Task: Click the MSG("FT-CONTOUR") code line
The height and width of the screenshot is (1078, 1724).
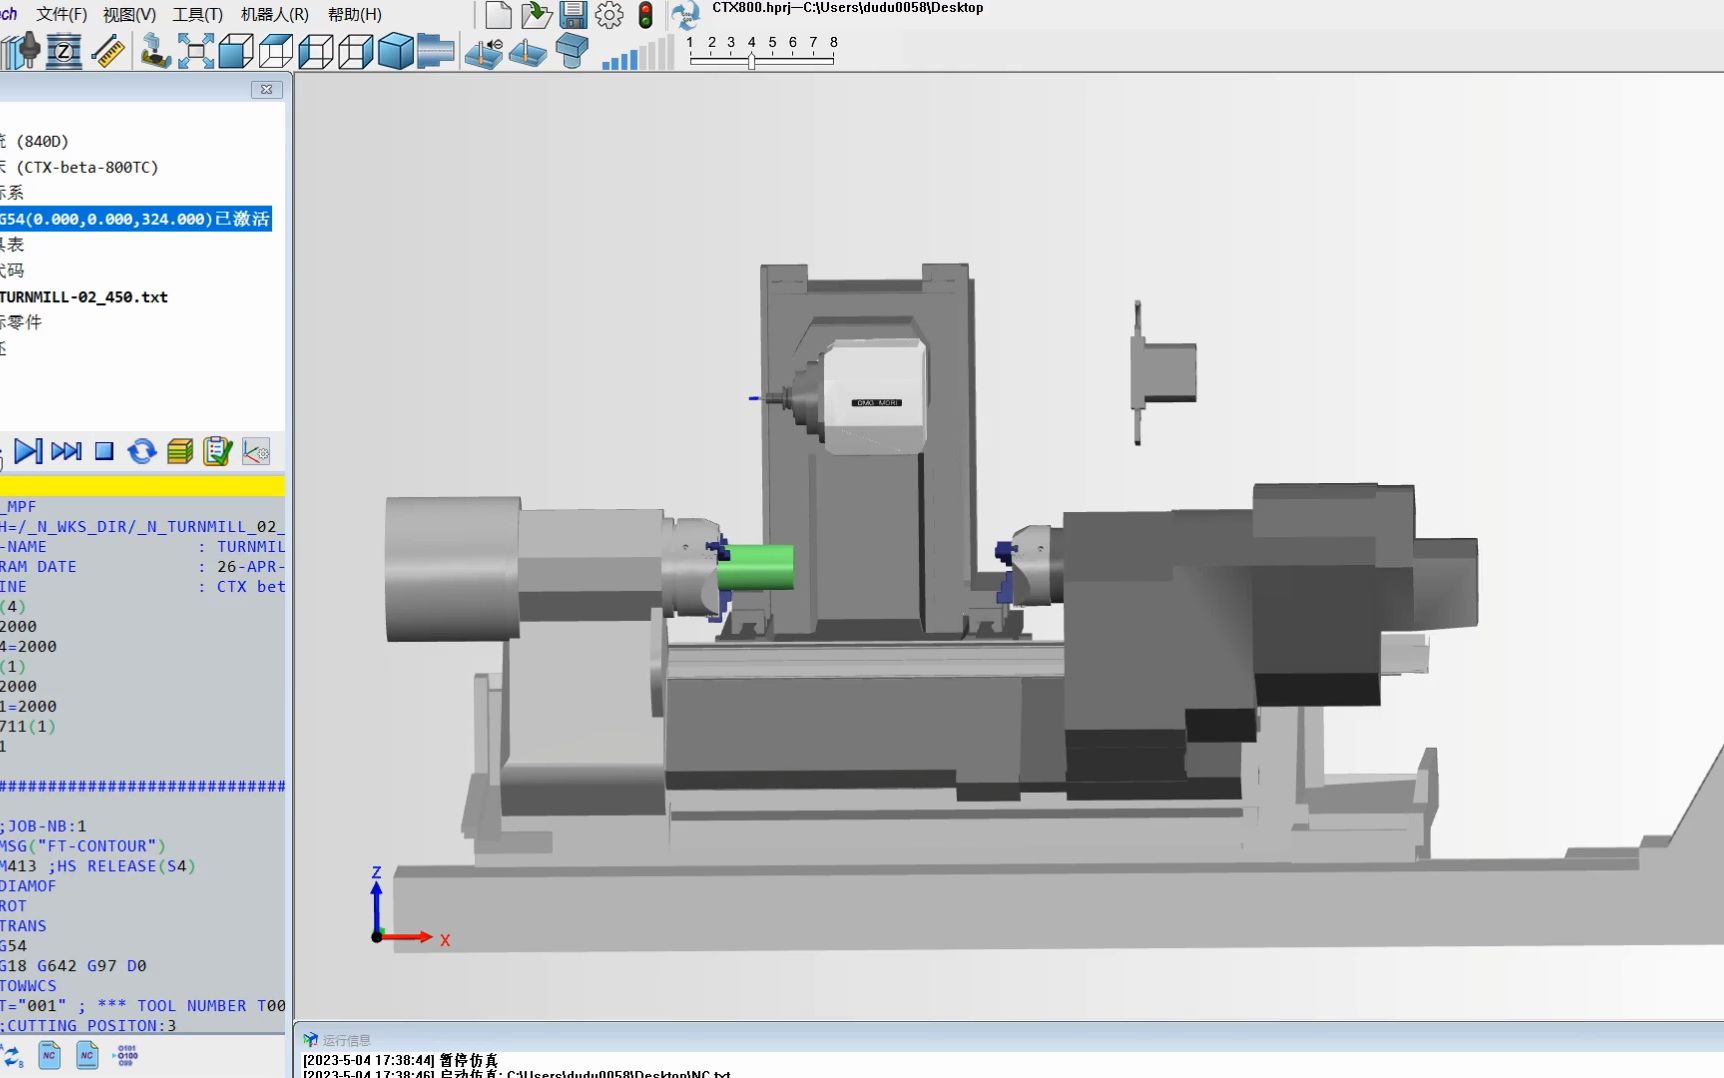Action: [x=83, y=846]
